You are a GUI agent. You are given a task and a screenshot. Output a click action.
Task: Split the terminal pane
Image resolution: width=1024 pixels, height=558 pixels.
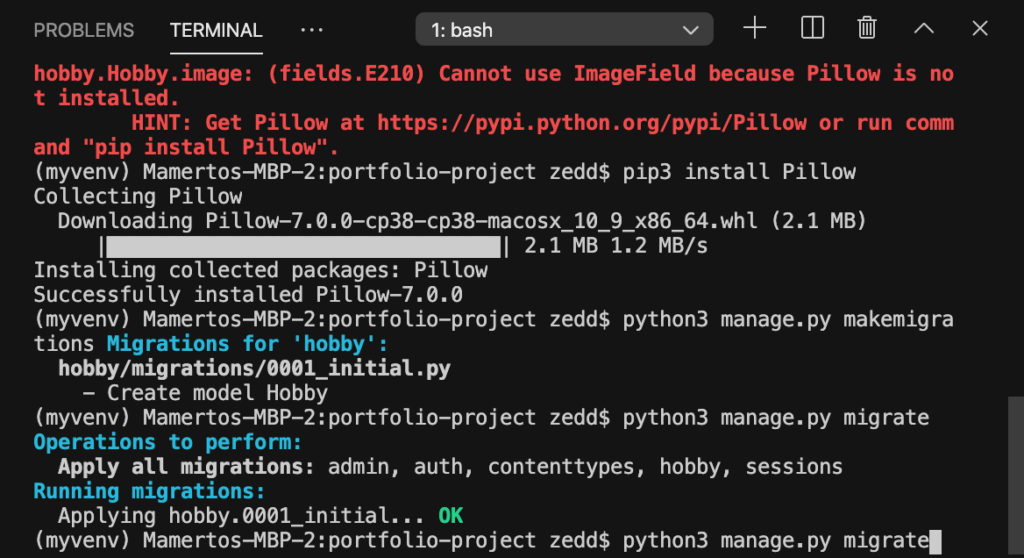click(x=812, y=29)
